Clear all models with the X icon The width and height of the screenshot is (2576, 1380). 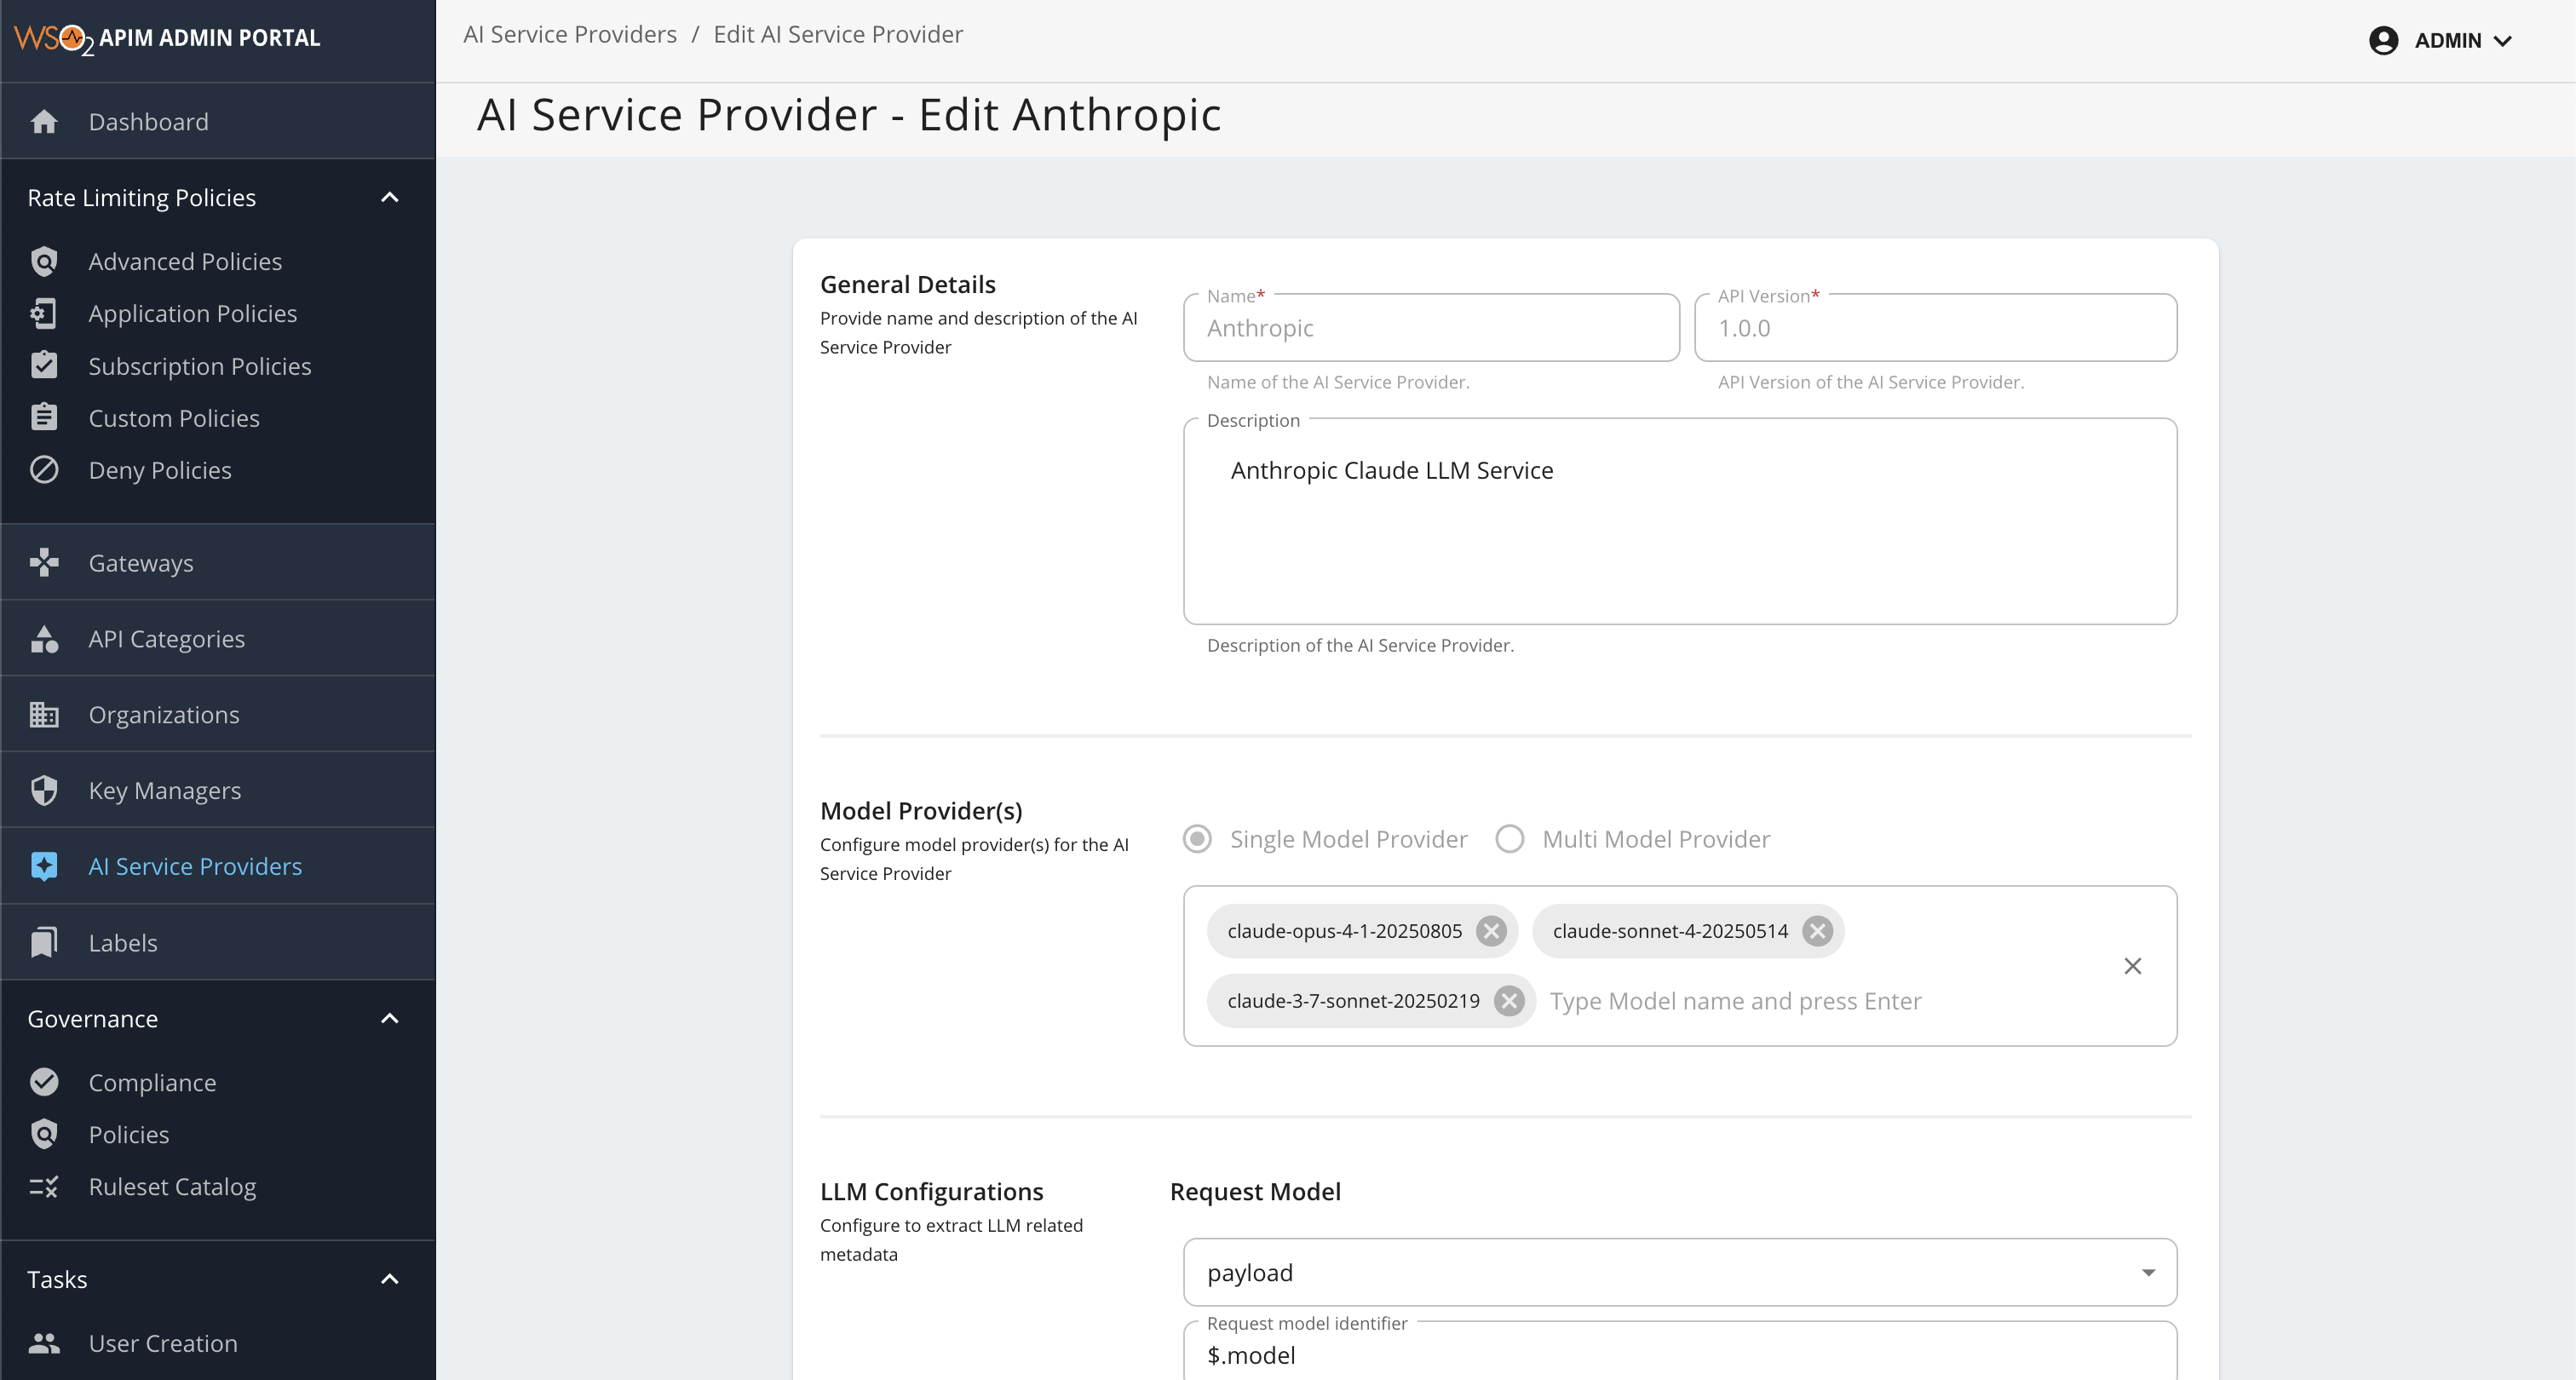[2133, 965]
